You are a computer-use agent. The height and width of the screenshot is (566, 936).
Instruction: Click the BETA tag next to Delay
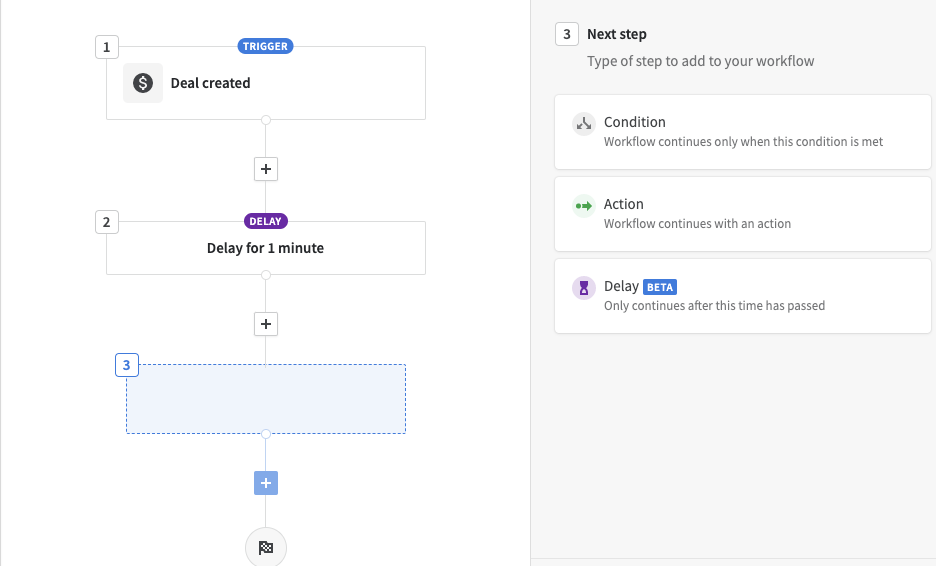660,287
